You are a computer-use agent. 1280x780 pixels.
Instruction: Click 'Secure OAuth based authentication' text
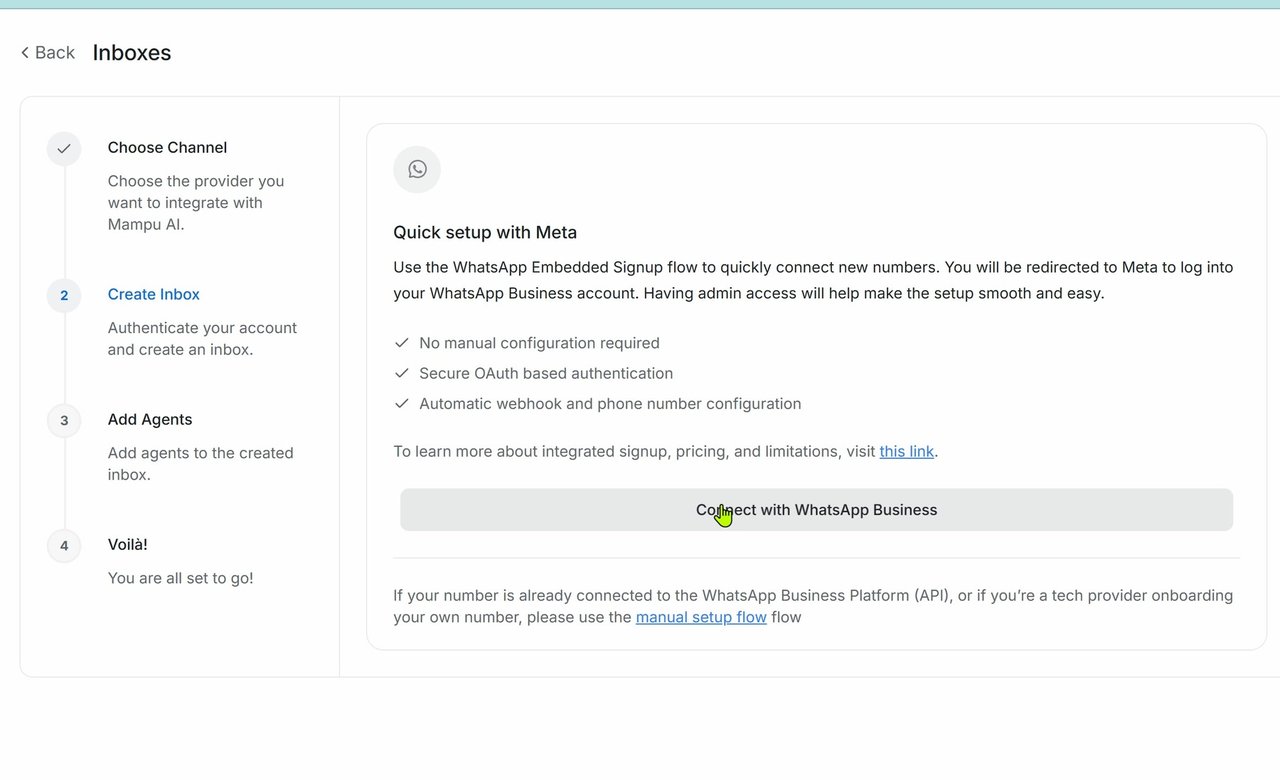point(546,373)
